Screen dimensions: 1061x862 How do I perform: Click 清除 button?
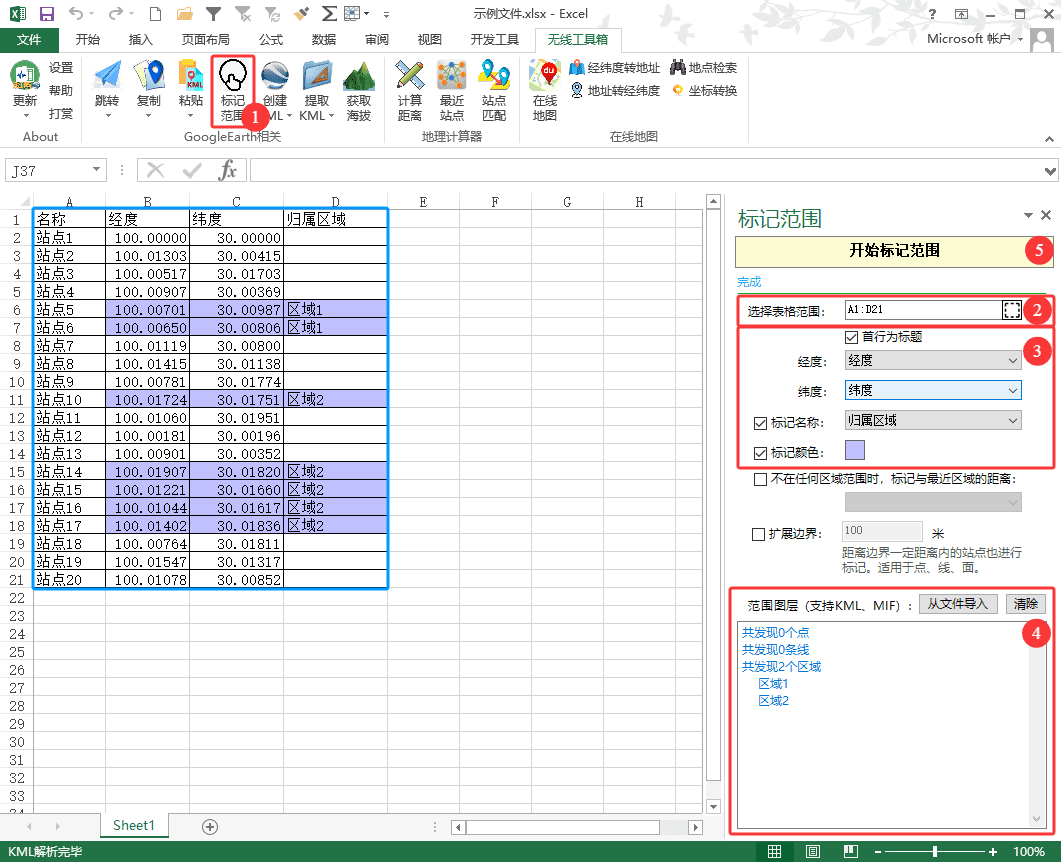[1026, 604]
